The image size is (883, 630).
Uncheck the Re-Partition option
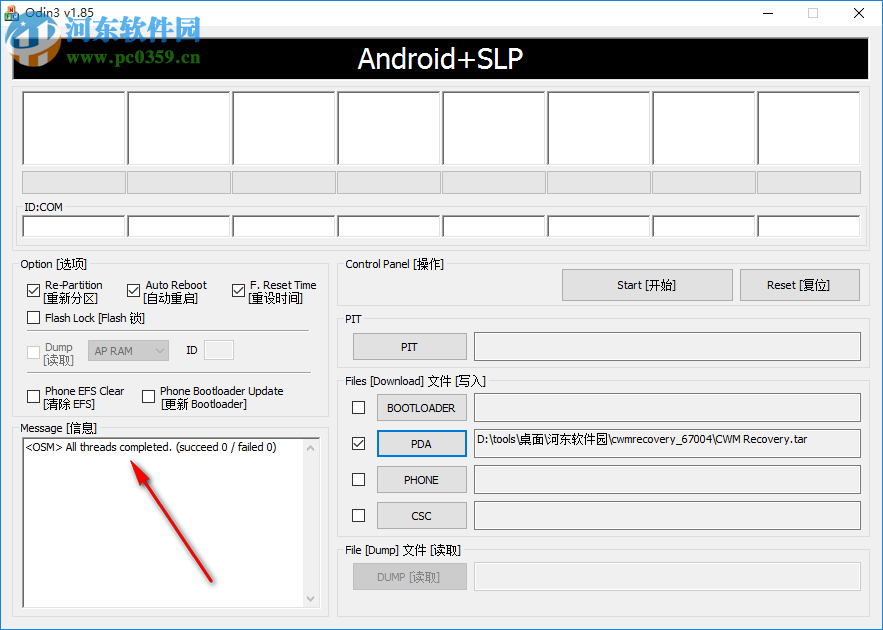pyautogui.click(x=33, y=290)
